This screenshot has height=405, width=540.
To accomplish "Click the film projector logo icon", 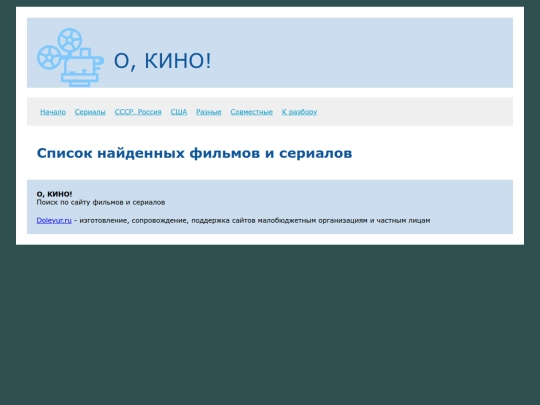I will click(70, 57).
